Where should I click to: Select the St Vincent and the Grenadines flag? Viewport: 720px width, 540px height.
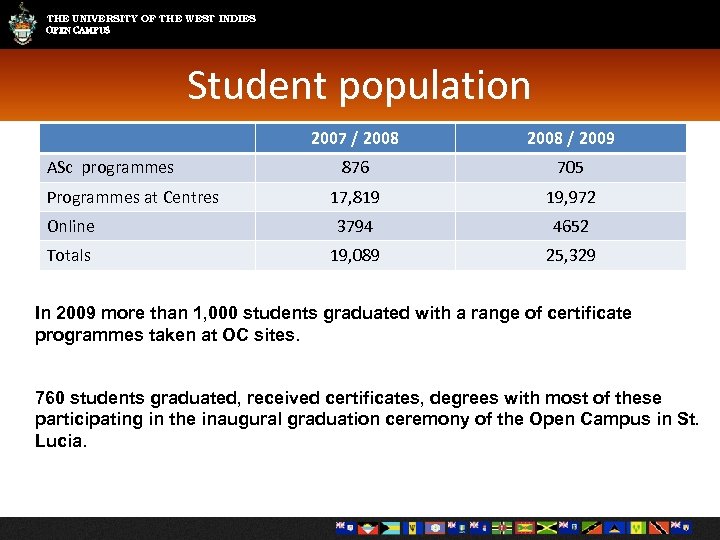[x=637, y=529]
